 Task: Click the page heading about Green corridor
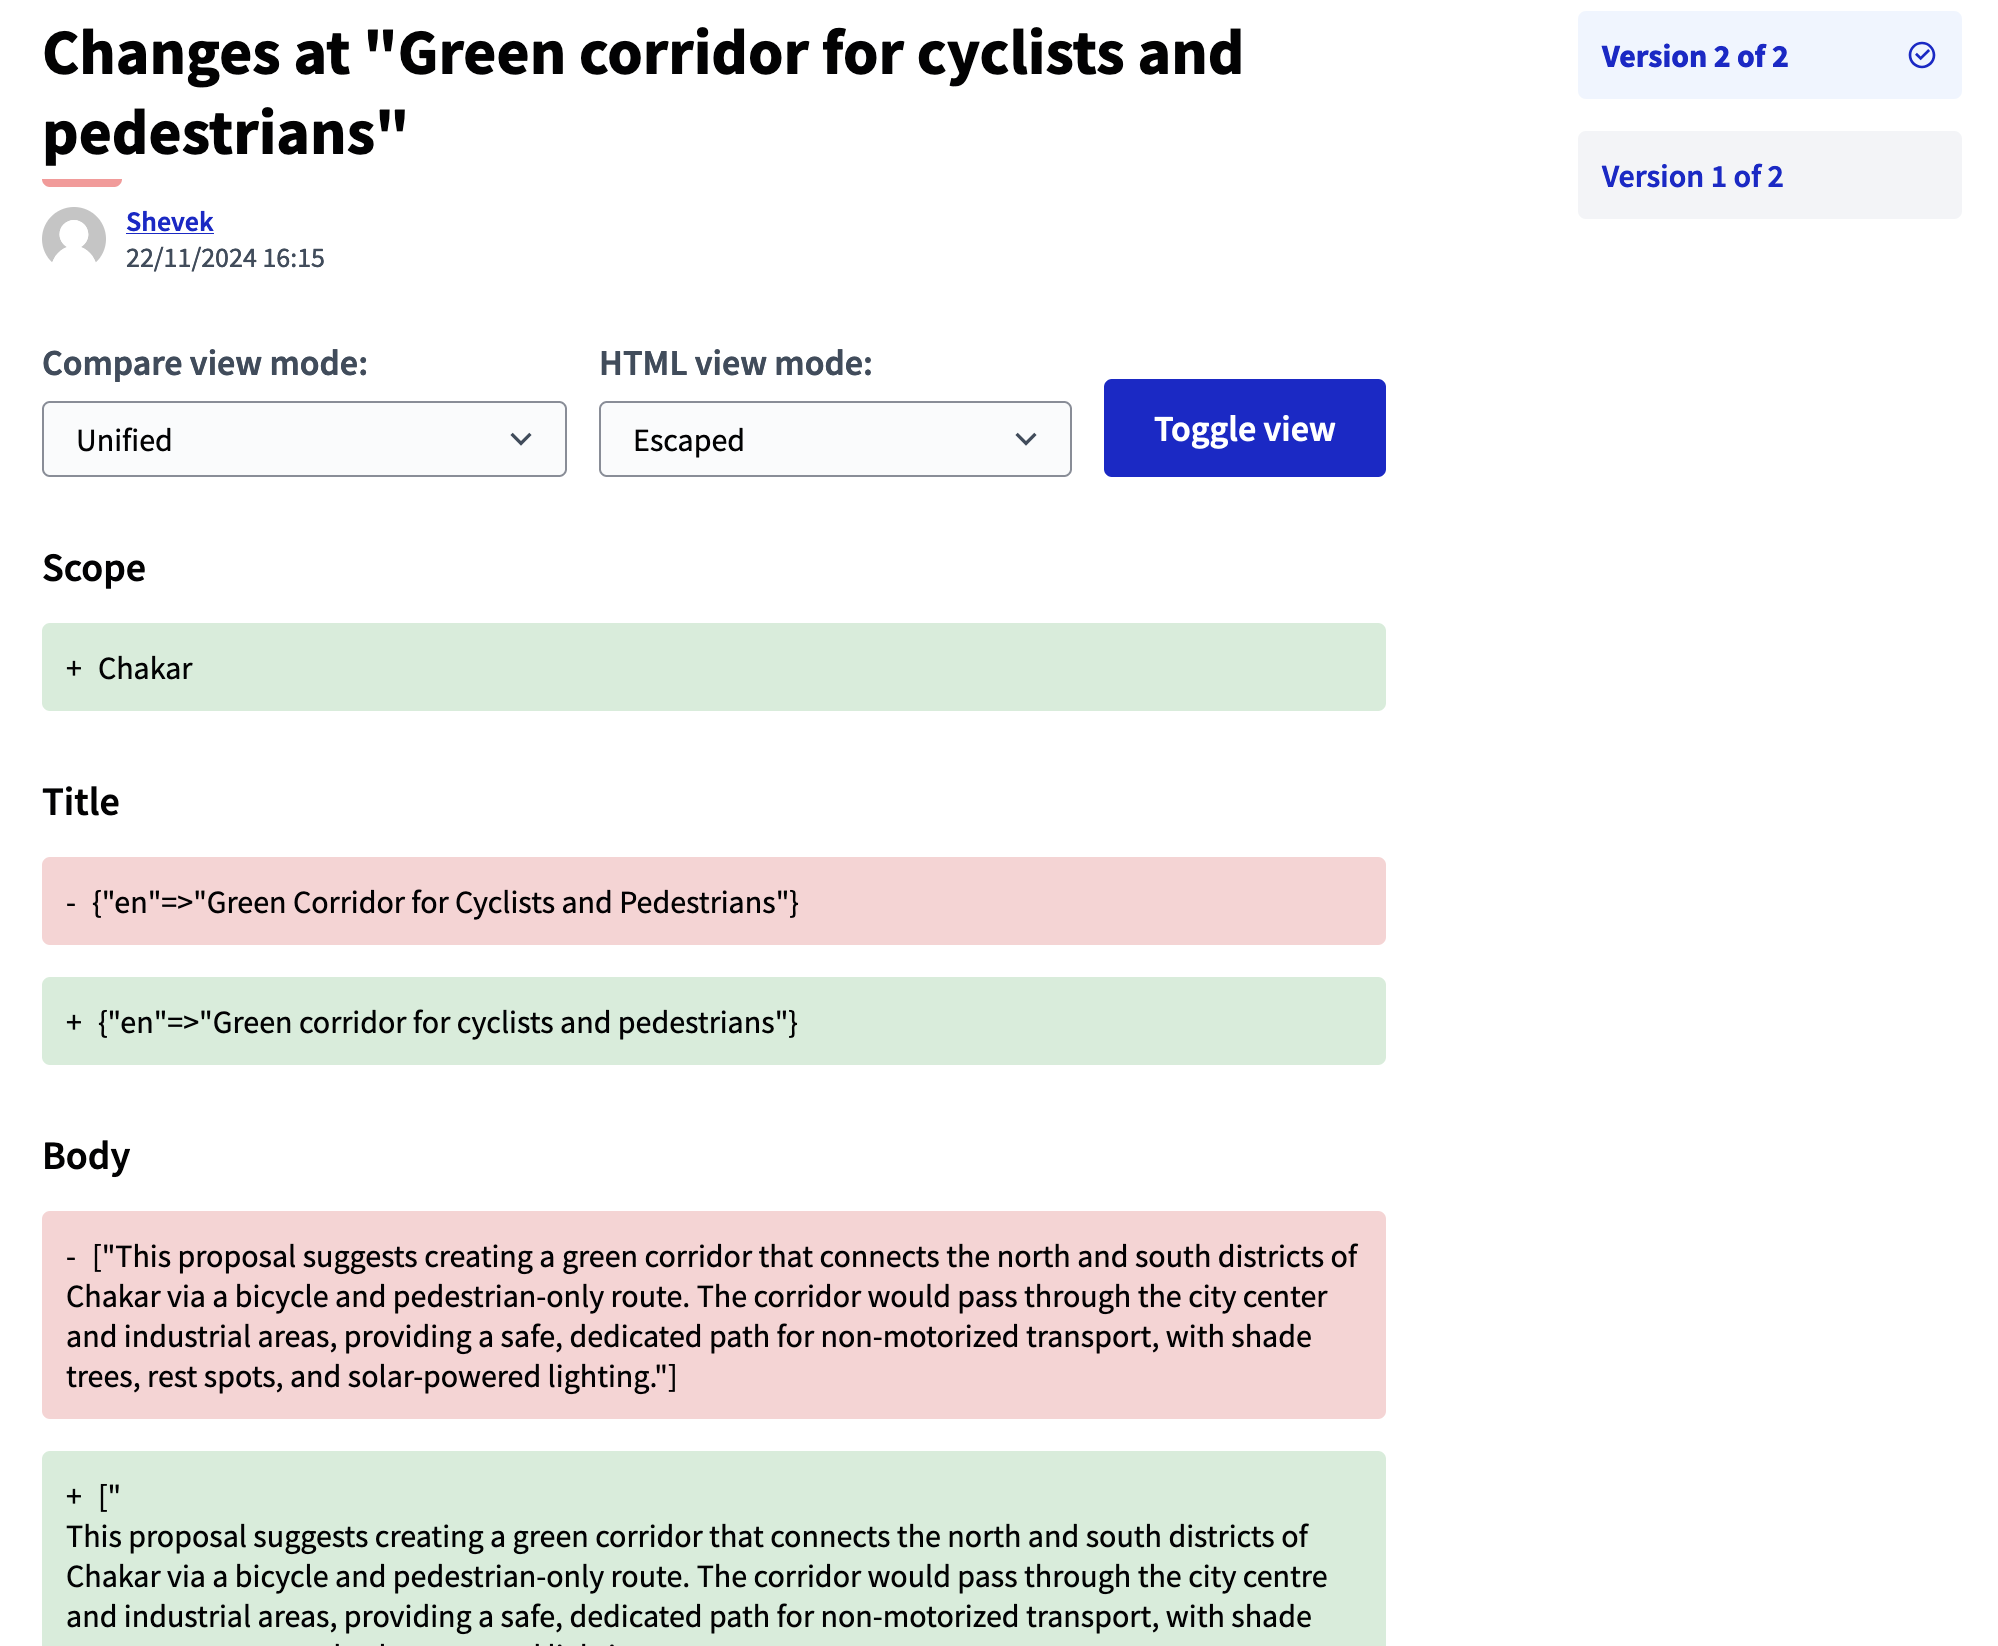coord(642,92)
